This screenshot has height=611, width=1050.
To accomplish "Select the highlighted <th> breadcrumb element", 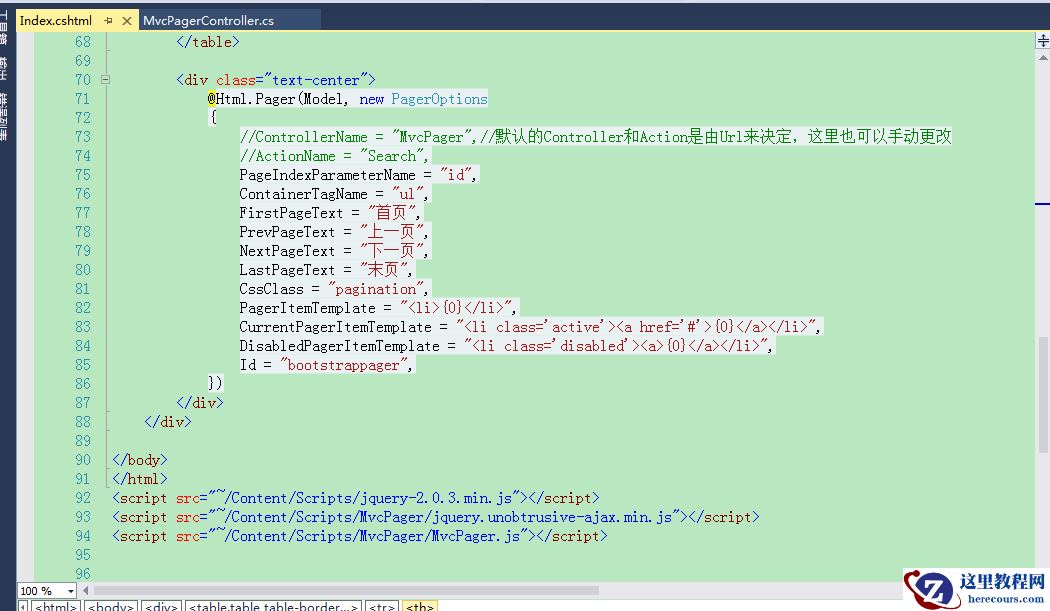I will pyautogui.click(x=419, y=606).
